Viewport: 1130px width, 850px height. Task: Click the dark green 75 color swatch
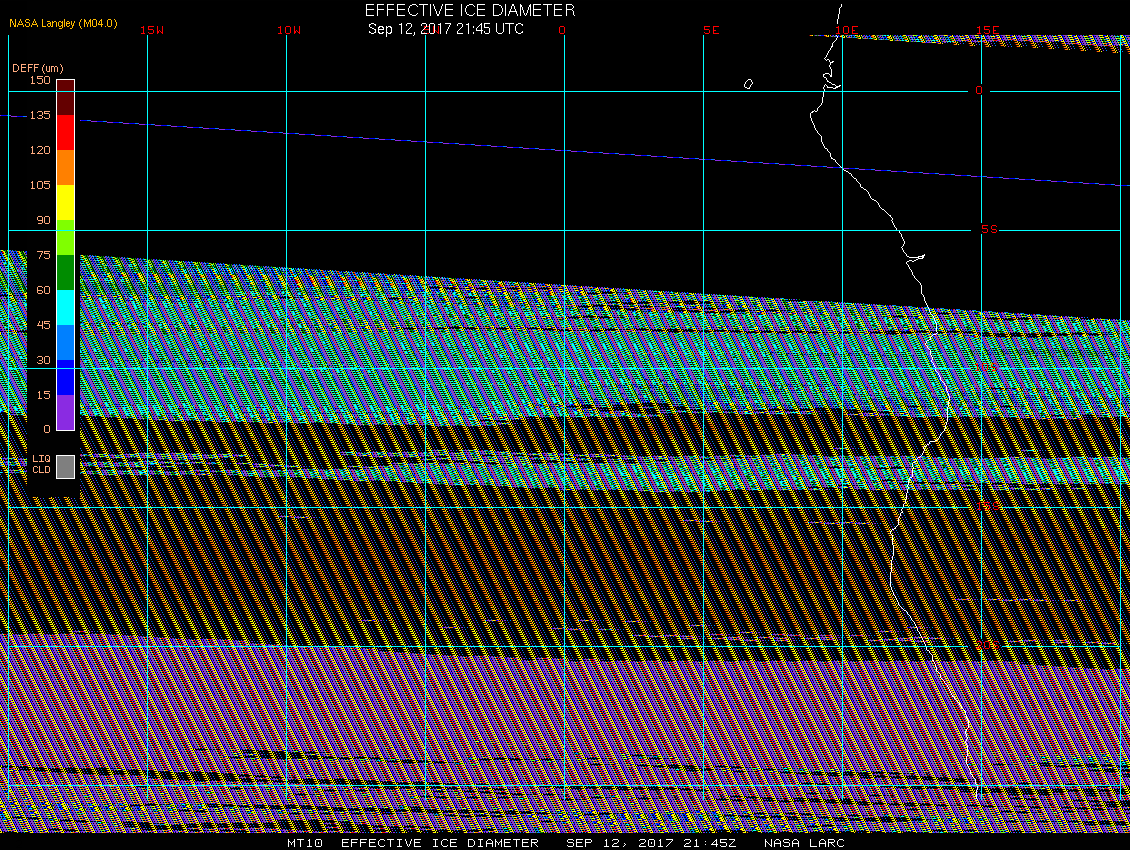click(66, 273)
